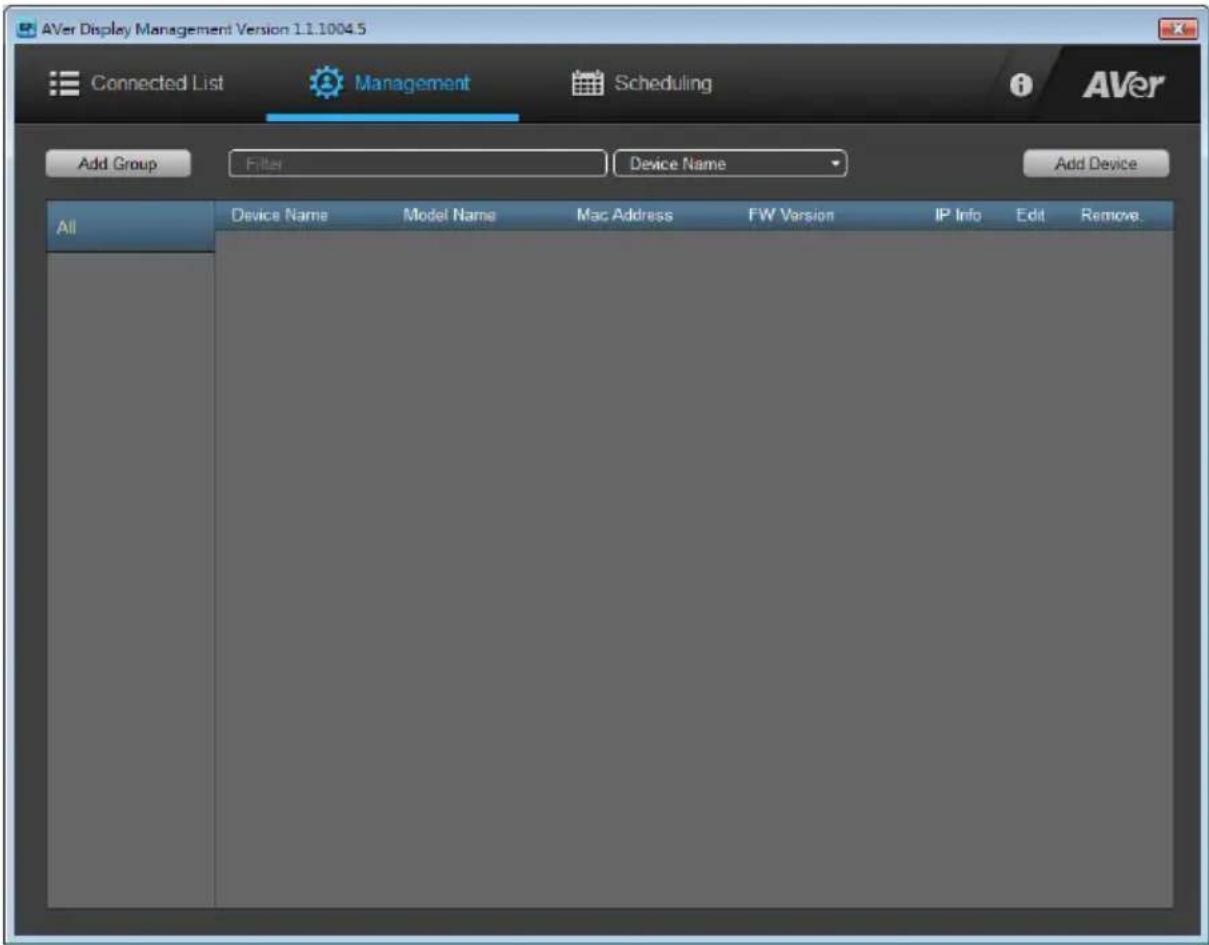Sort by Model Name column header
This screenshot has width=1209, height=945.
(x=449, y=215)
